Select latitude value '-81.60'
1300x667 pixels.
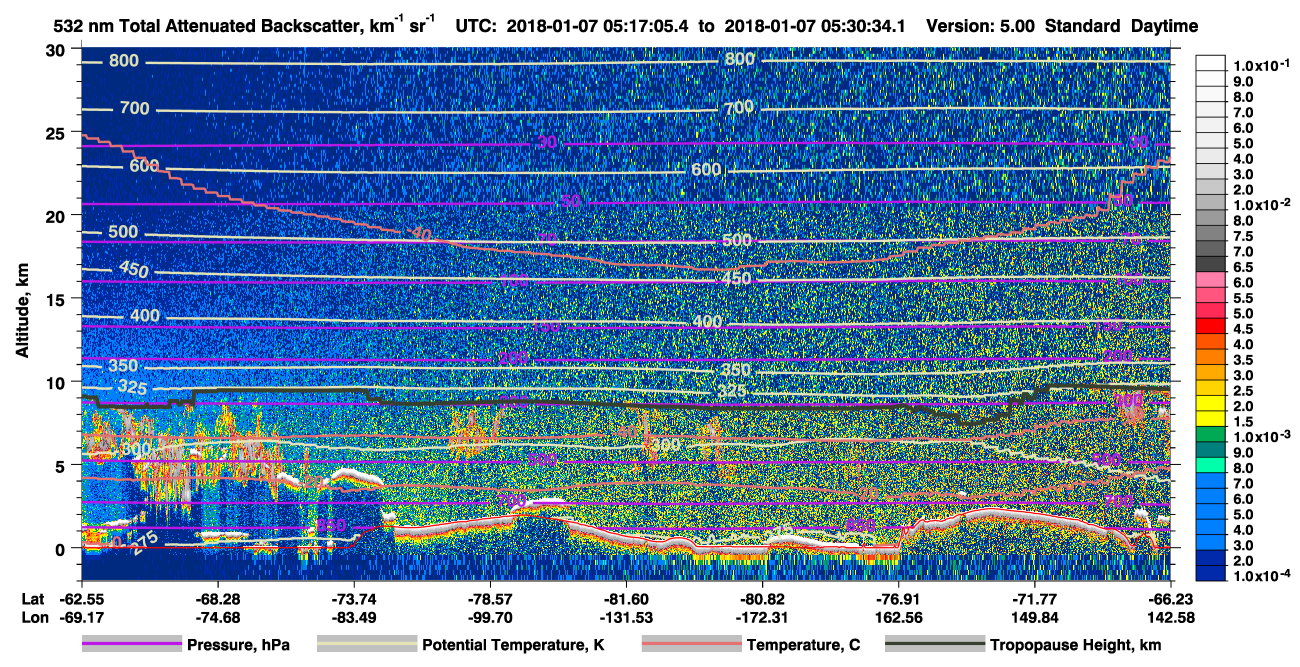point(626,598)
